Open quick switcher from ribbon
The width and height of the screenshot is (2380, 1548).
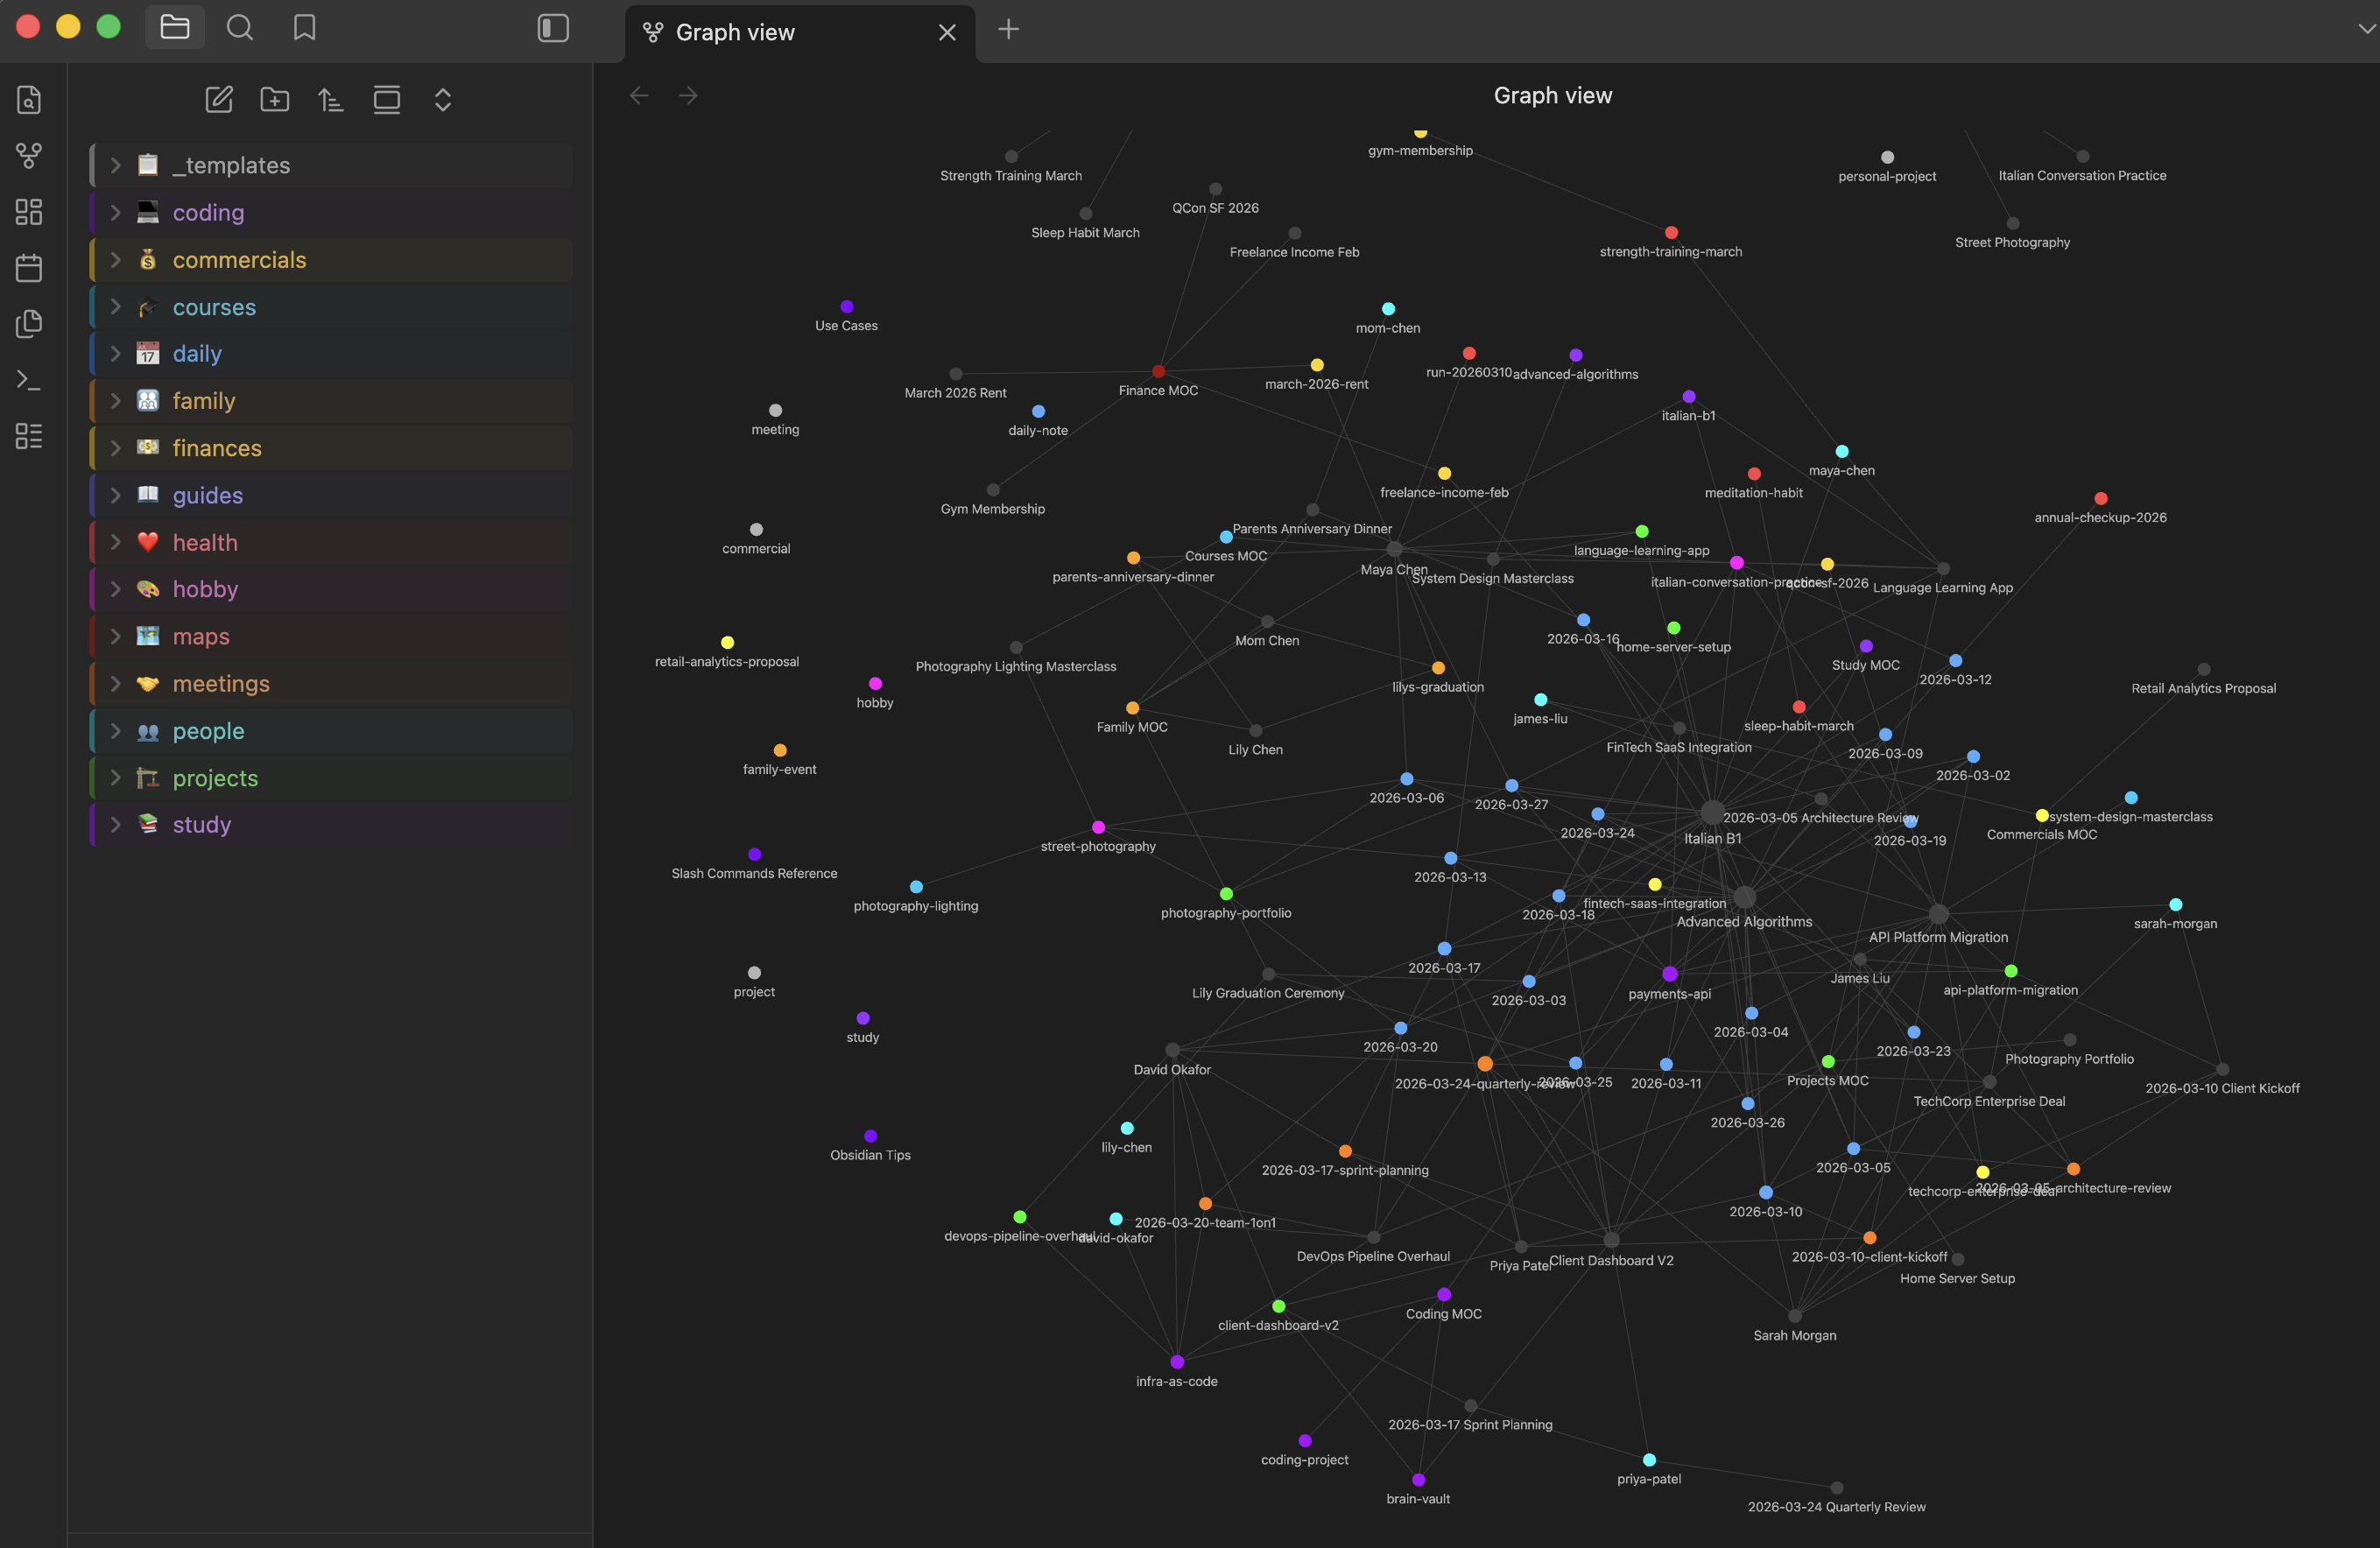pyautogui.click(x=29, y=100)
